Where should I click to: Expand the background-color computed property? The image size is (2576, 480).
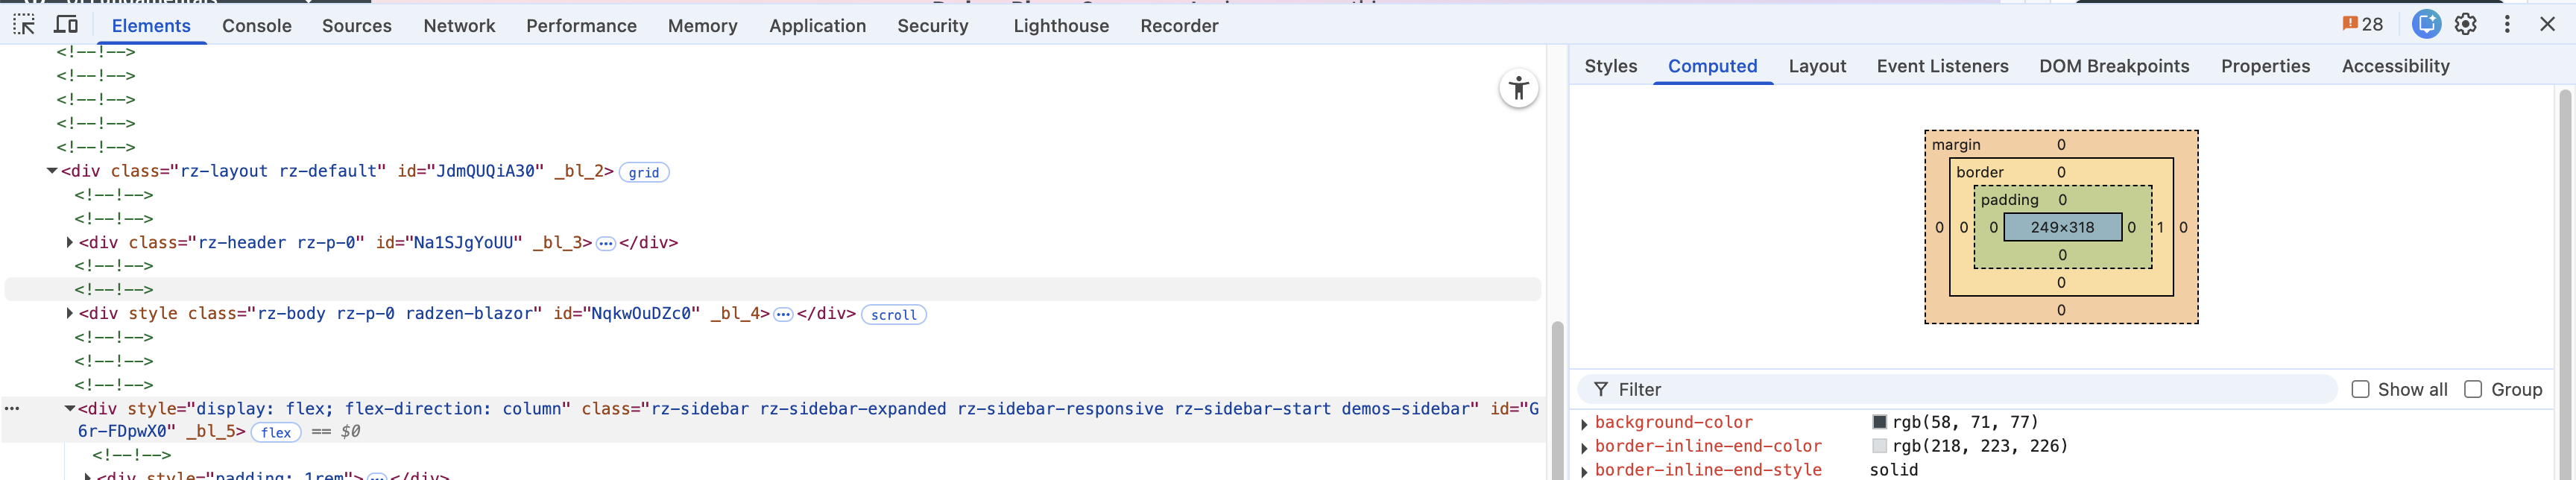[x=1584, y=423]
